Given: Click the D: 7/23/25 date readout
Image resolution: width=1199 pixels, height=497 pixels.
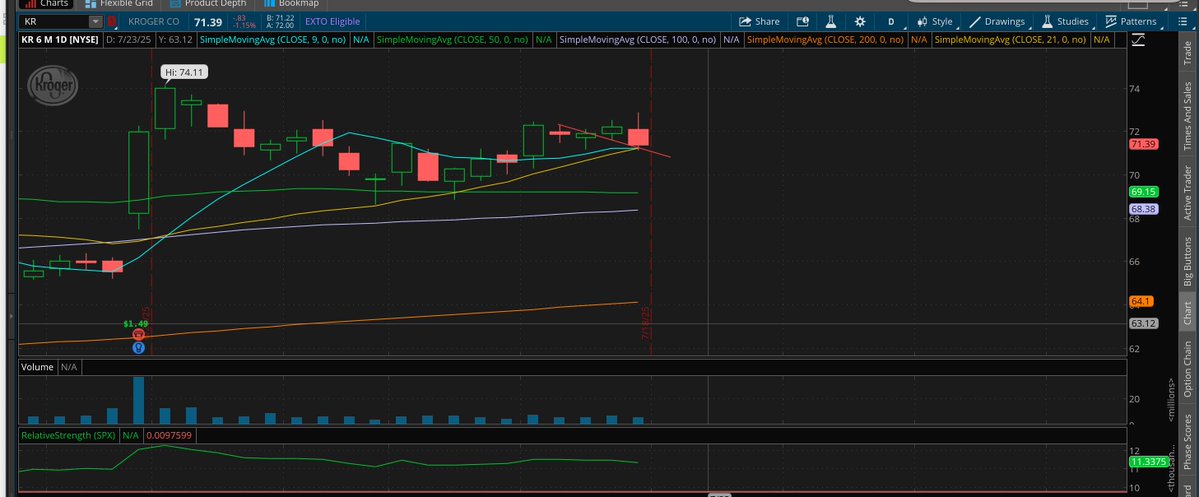Looking at the screenshot, I should tap(128, 39).
